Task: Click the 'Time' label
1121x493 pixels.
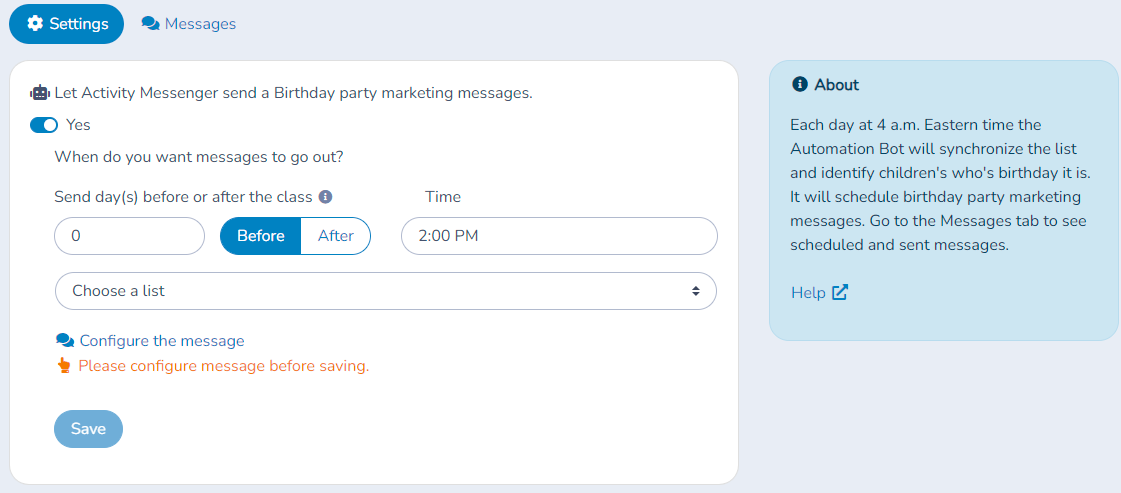Action: 443,196
